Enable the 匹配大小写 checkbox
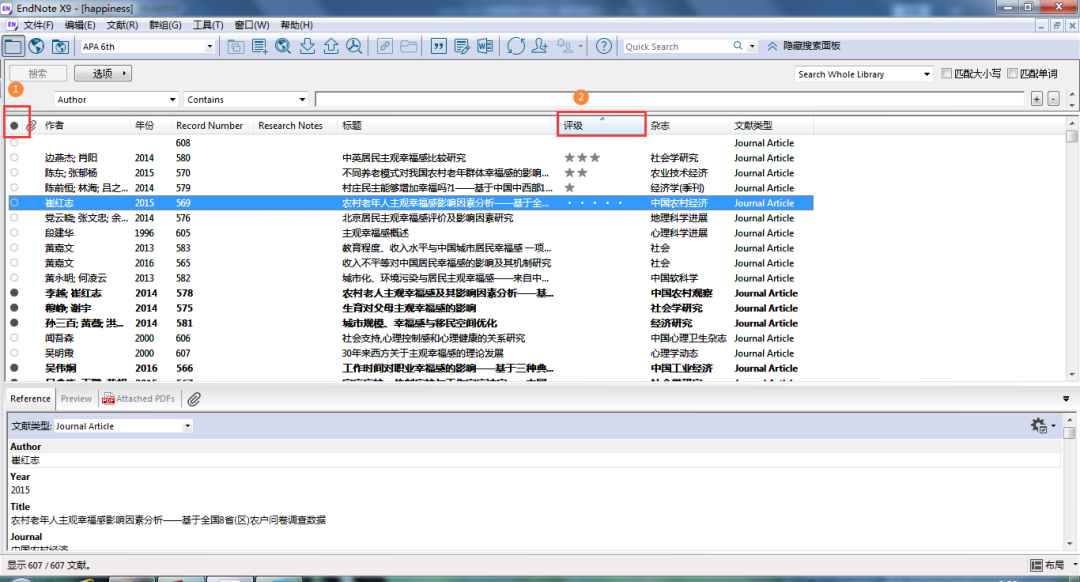 [x=946, y=74]
